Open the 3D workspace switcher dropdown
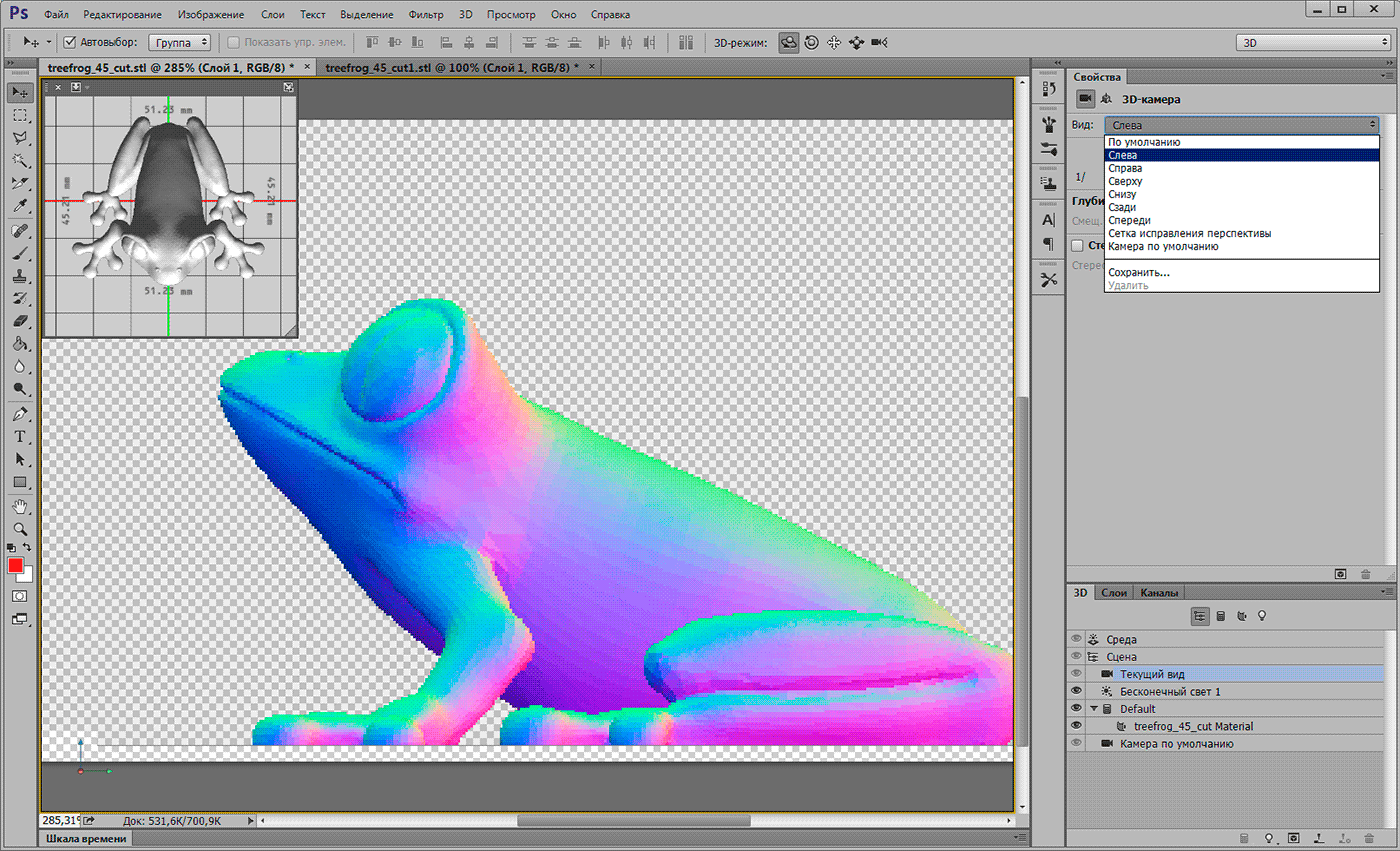Screen dimensions: 1400x851 (x=1311, y=42)
